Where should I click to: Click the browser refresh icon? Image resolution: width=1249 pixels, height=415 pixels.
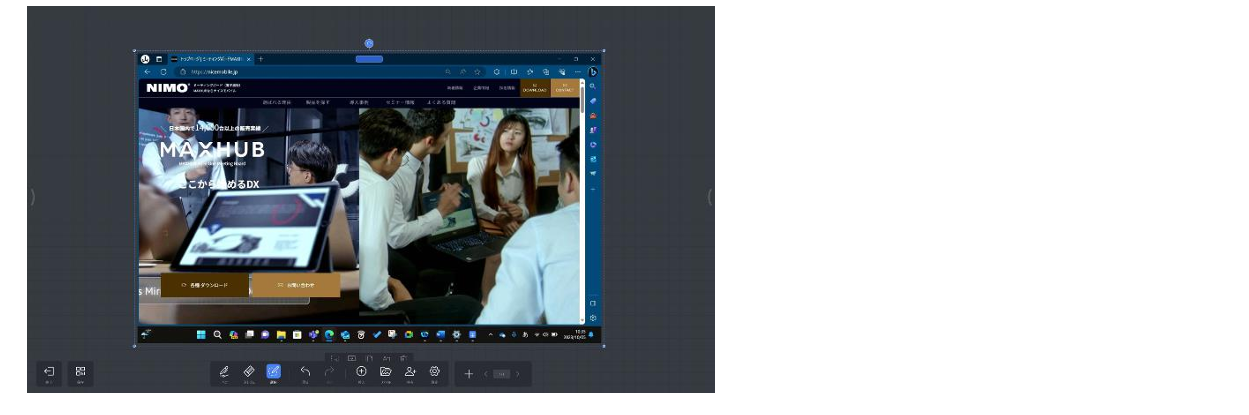point(163,72)
